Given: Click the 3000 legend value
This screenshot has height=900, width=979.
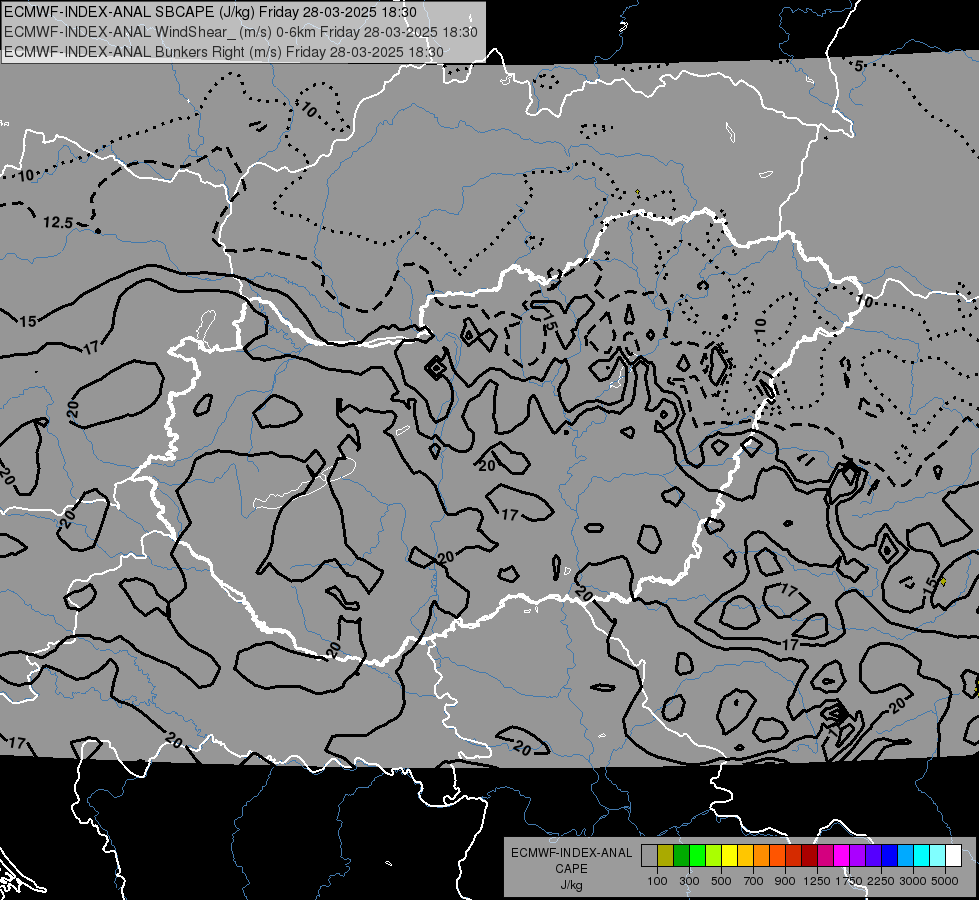Looking at the screenshot, I should pos(913,881).
